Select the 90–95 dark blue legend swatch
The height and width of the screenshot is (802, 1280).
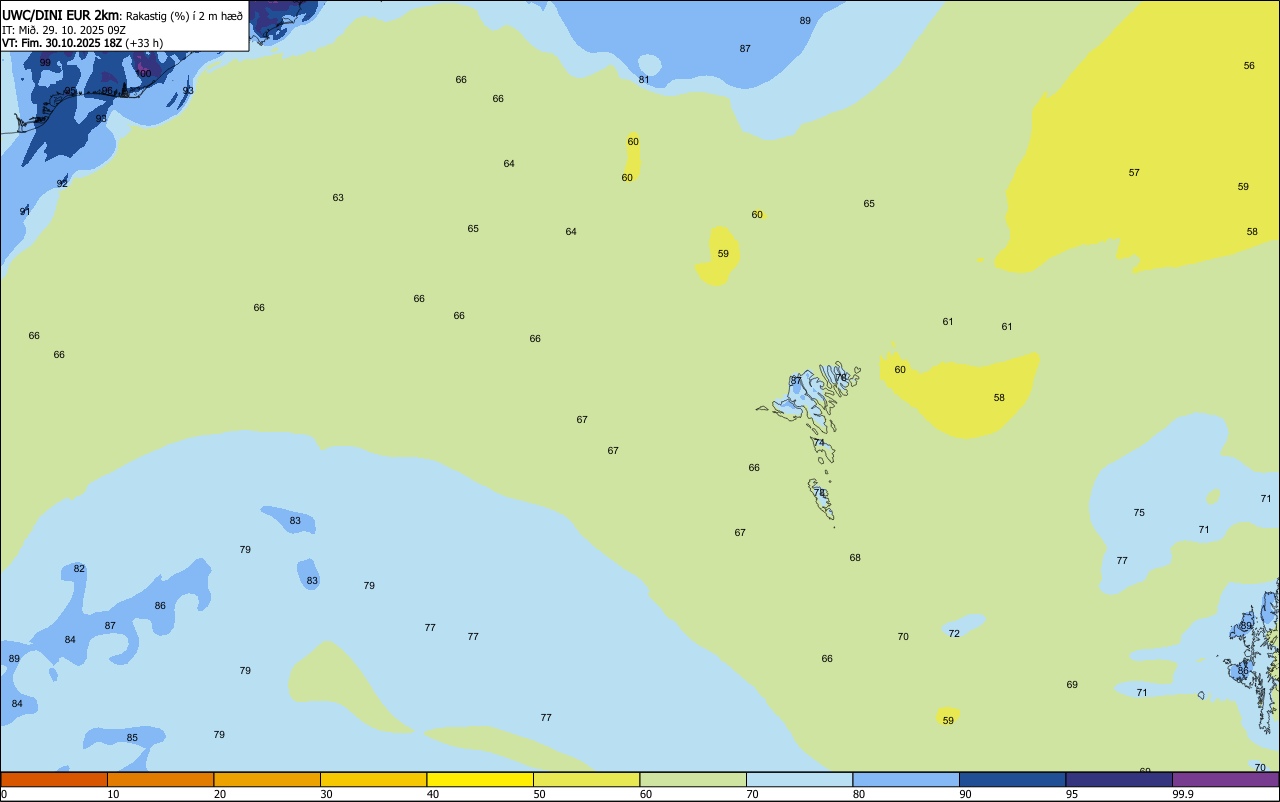1012,779
